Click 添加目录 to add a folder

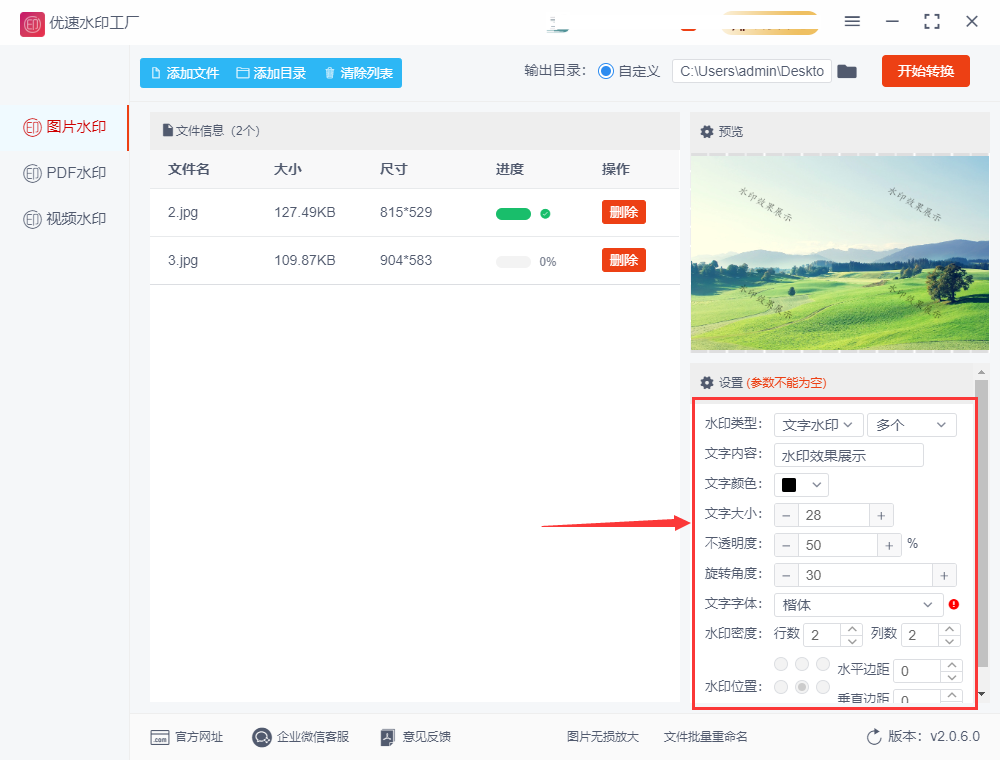(x=271, y=73)
